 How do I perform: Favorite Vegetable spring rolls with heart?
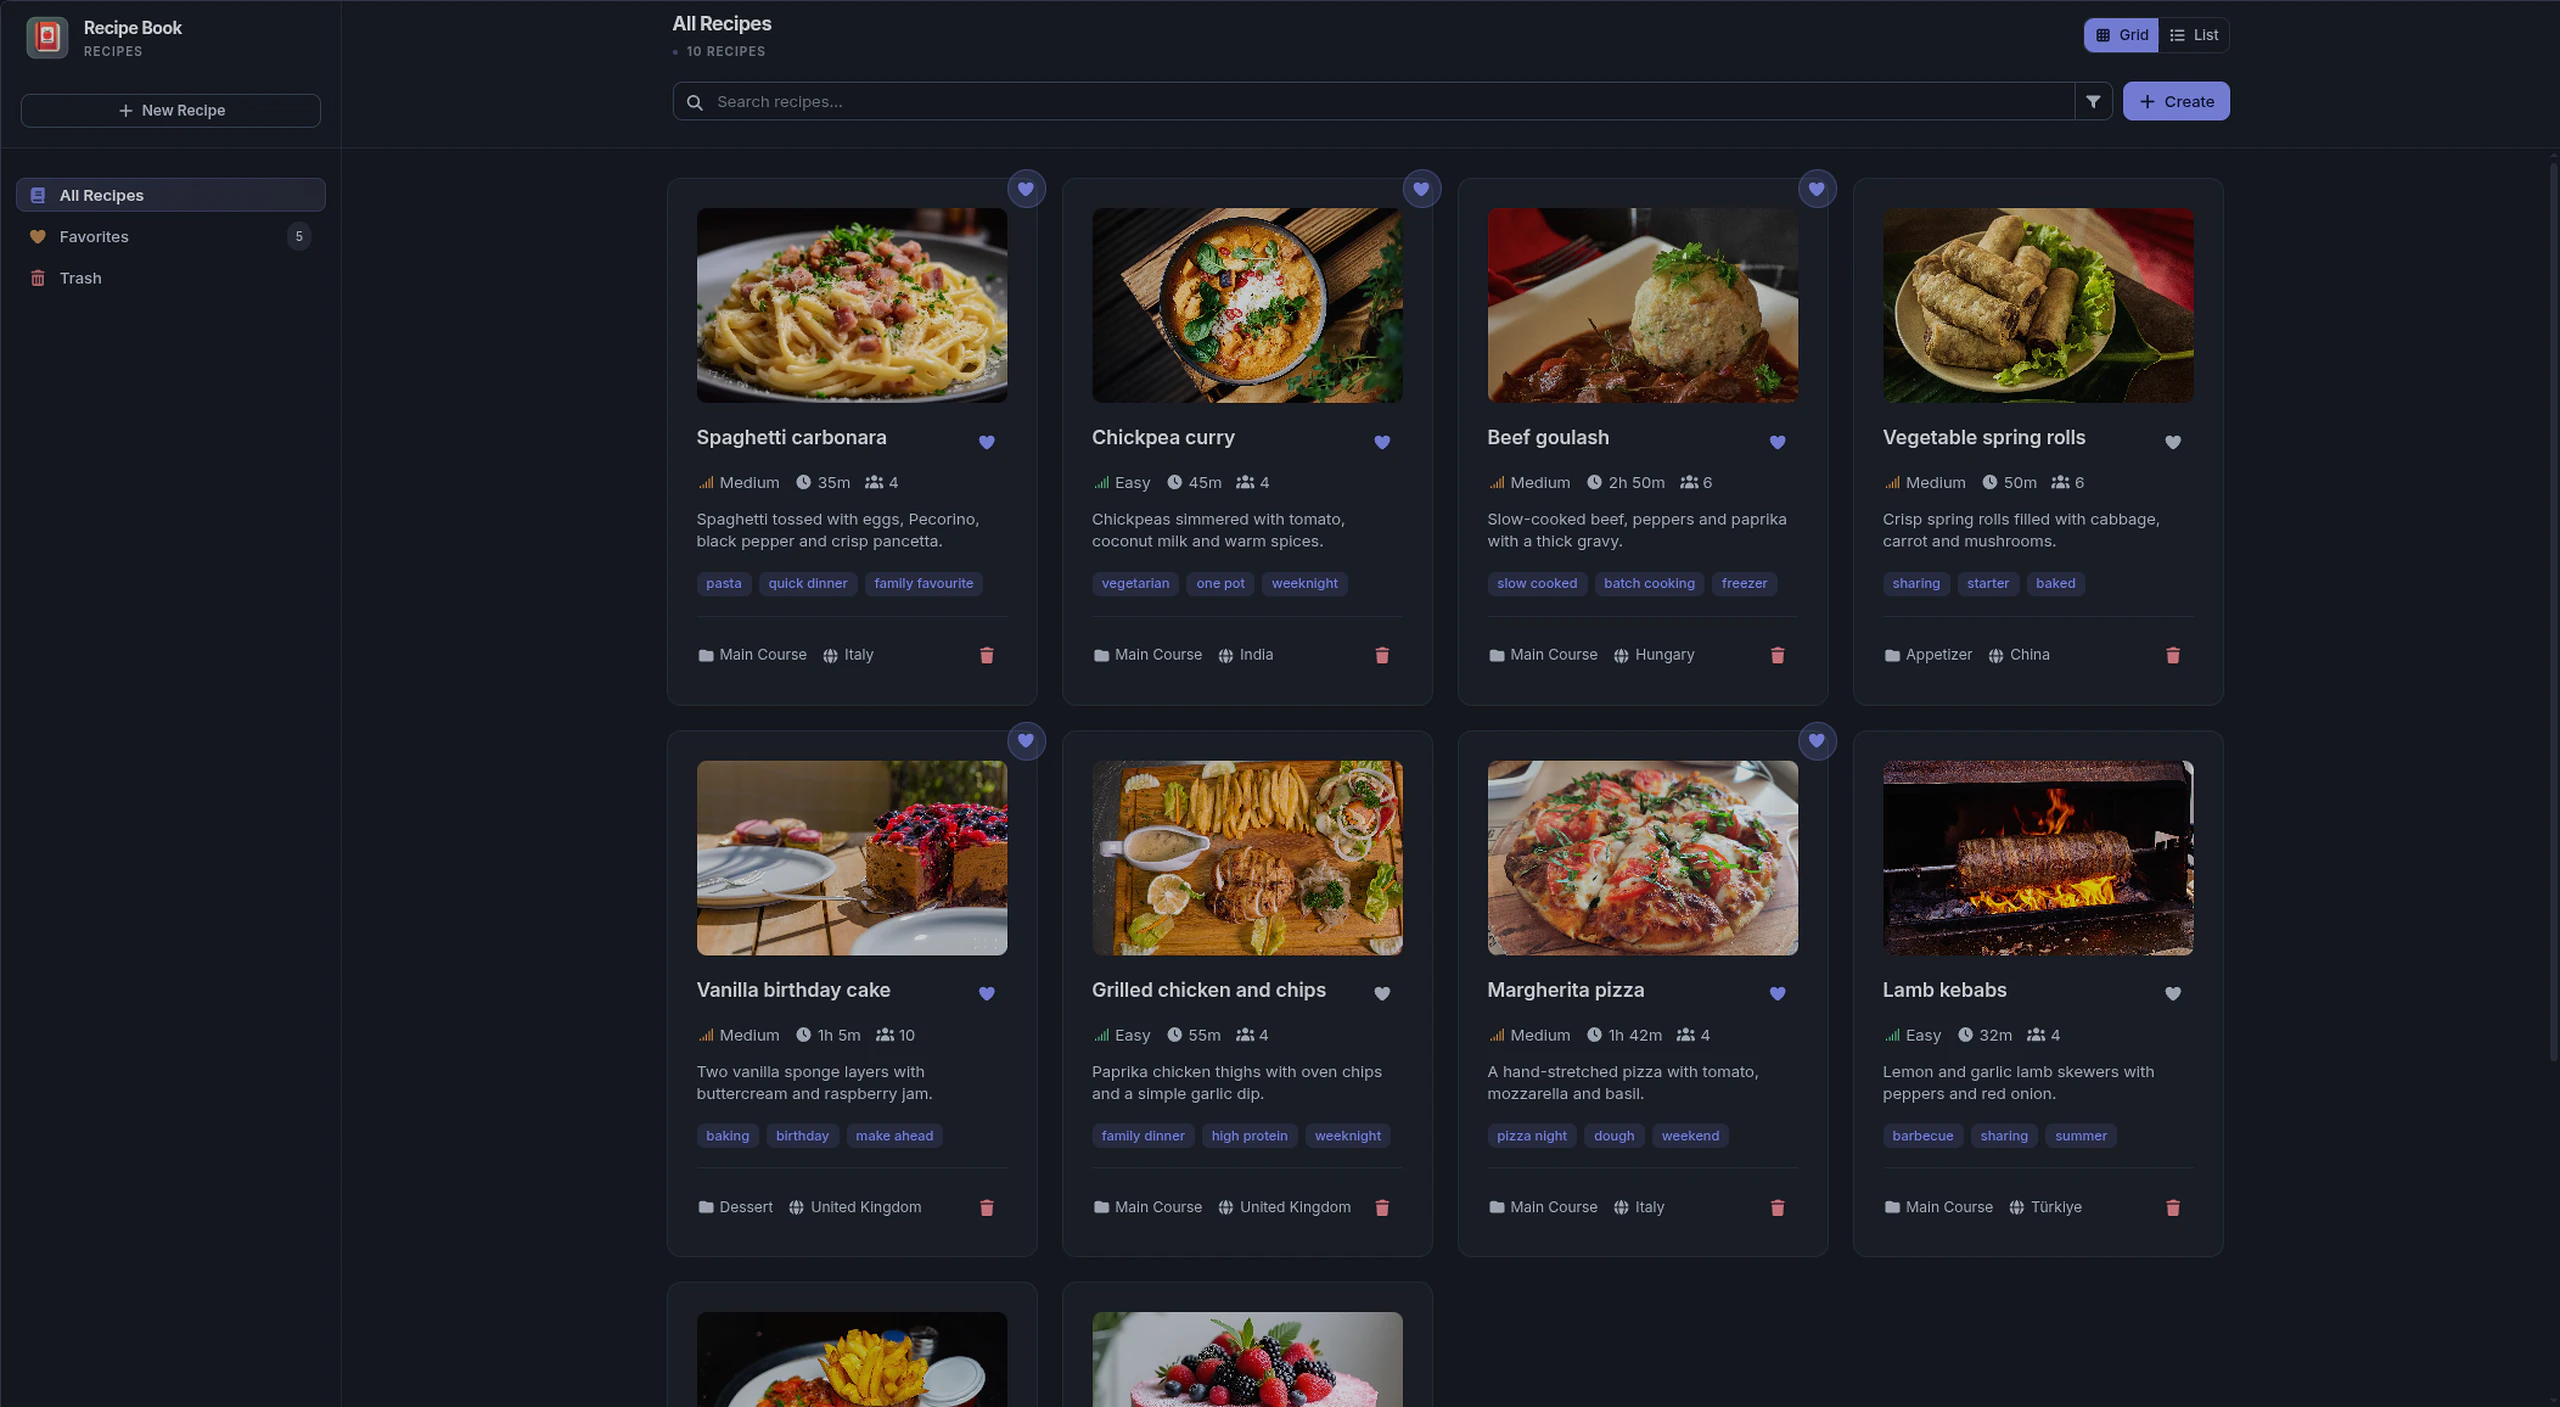point(2173,442)
